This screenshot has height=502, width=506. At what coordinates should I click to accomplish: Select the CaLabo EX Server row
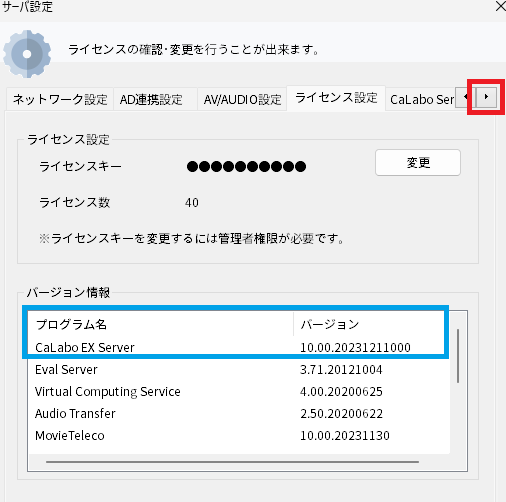(x=239, y=347)
